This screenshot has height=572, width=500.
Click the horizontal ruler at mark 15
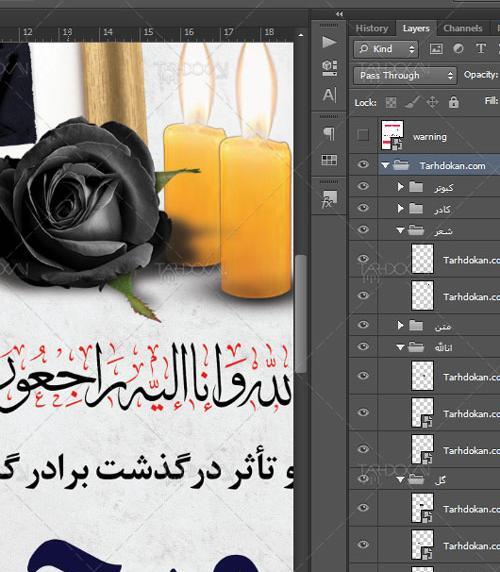tap(148, 33)
